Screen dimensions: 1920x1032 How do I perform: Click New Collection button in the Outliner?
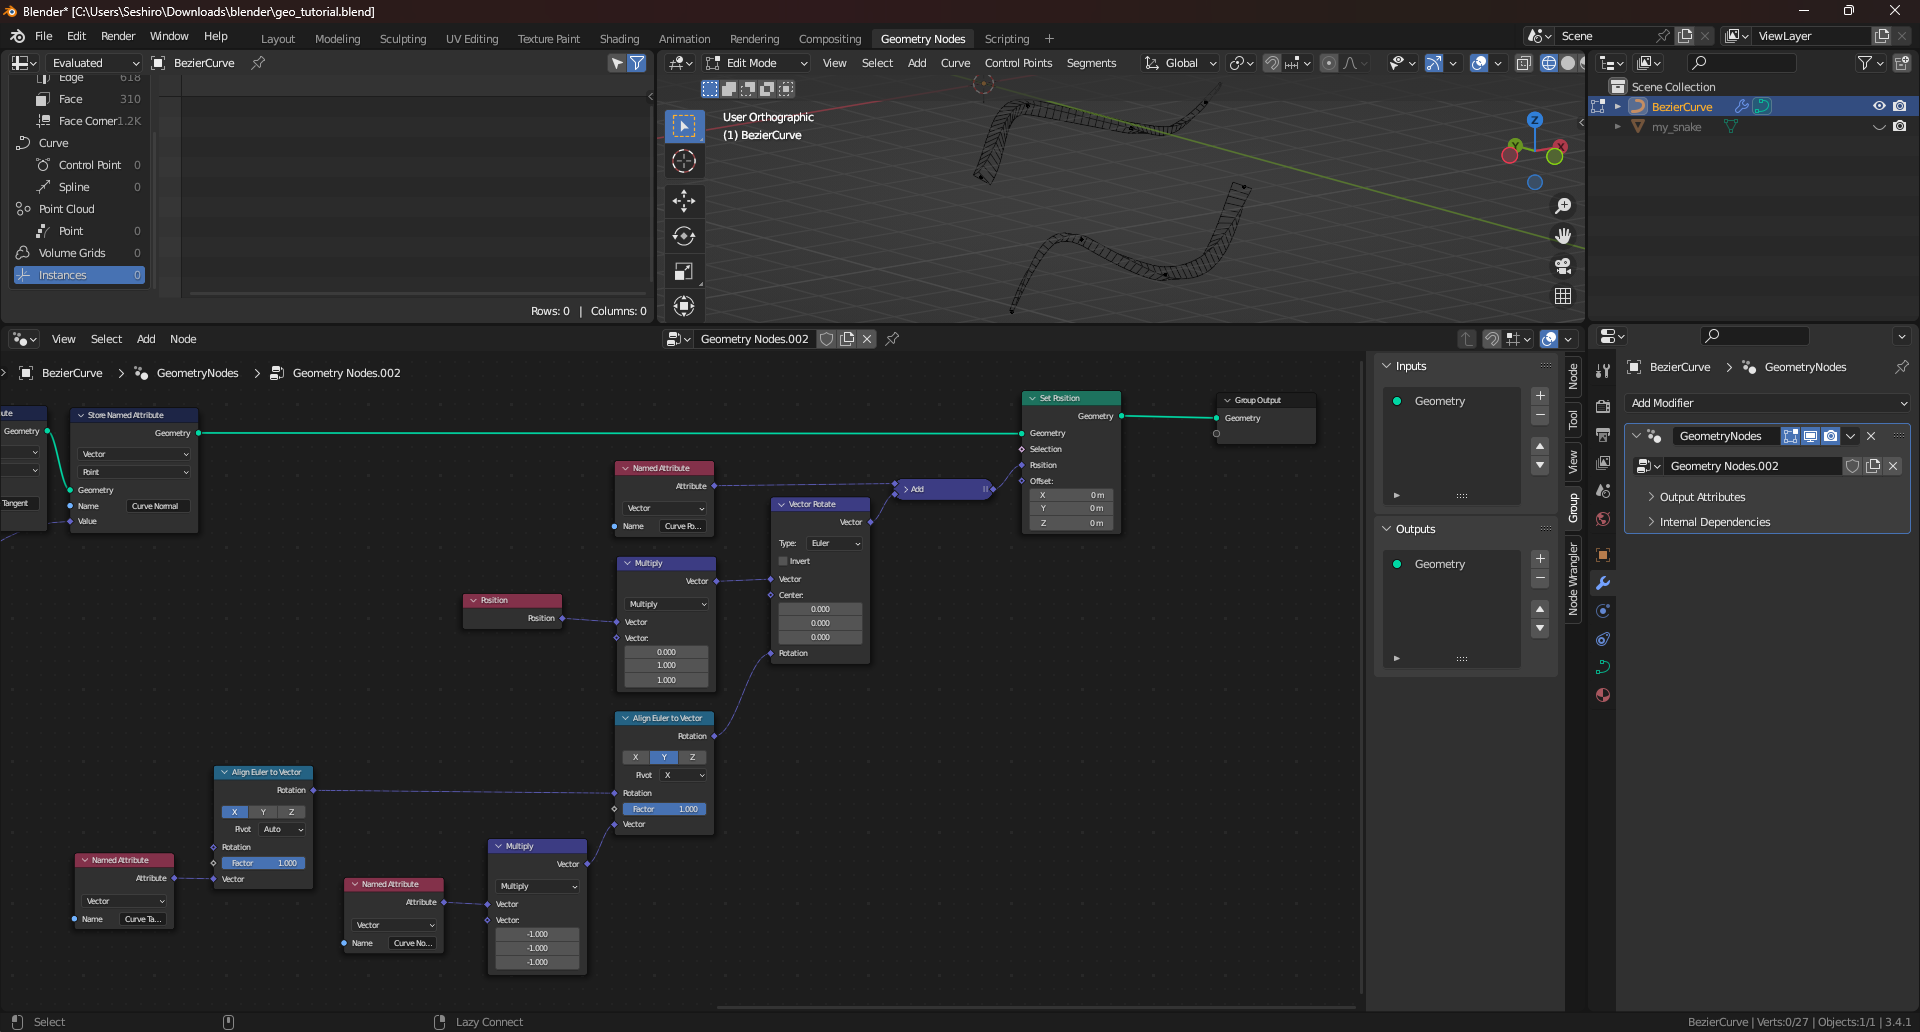(x=1903, y=62)
